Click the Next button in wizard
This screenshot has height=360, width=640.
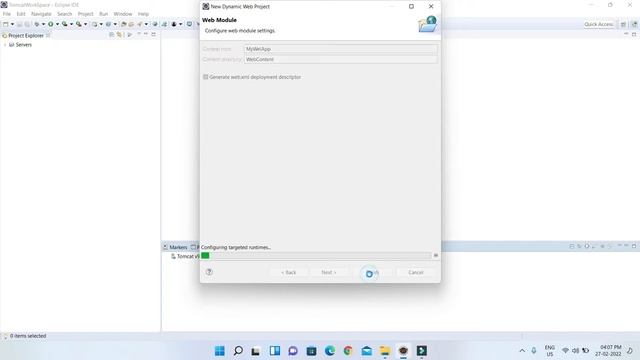click(x=329, y=272)
